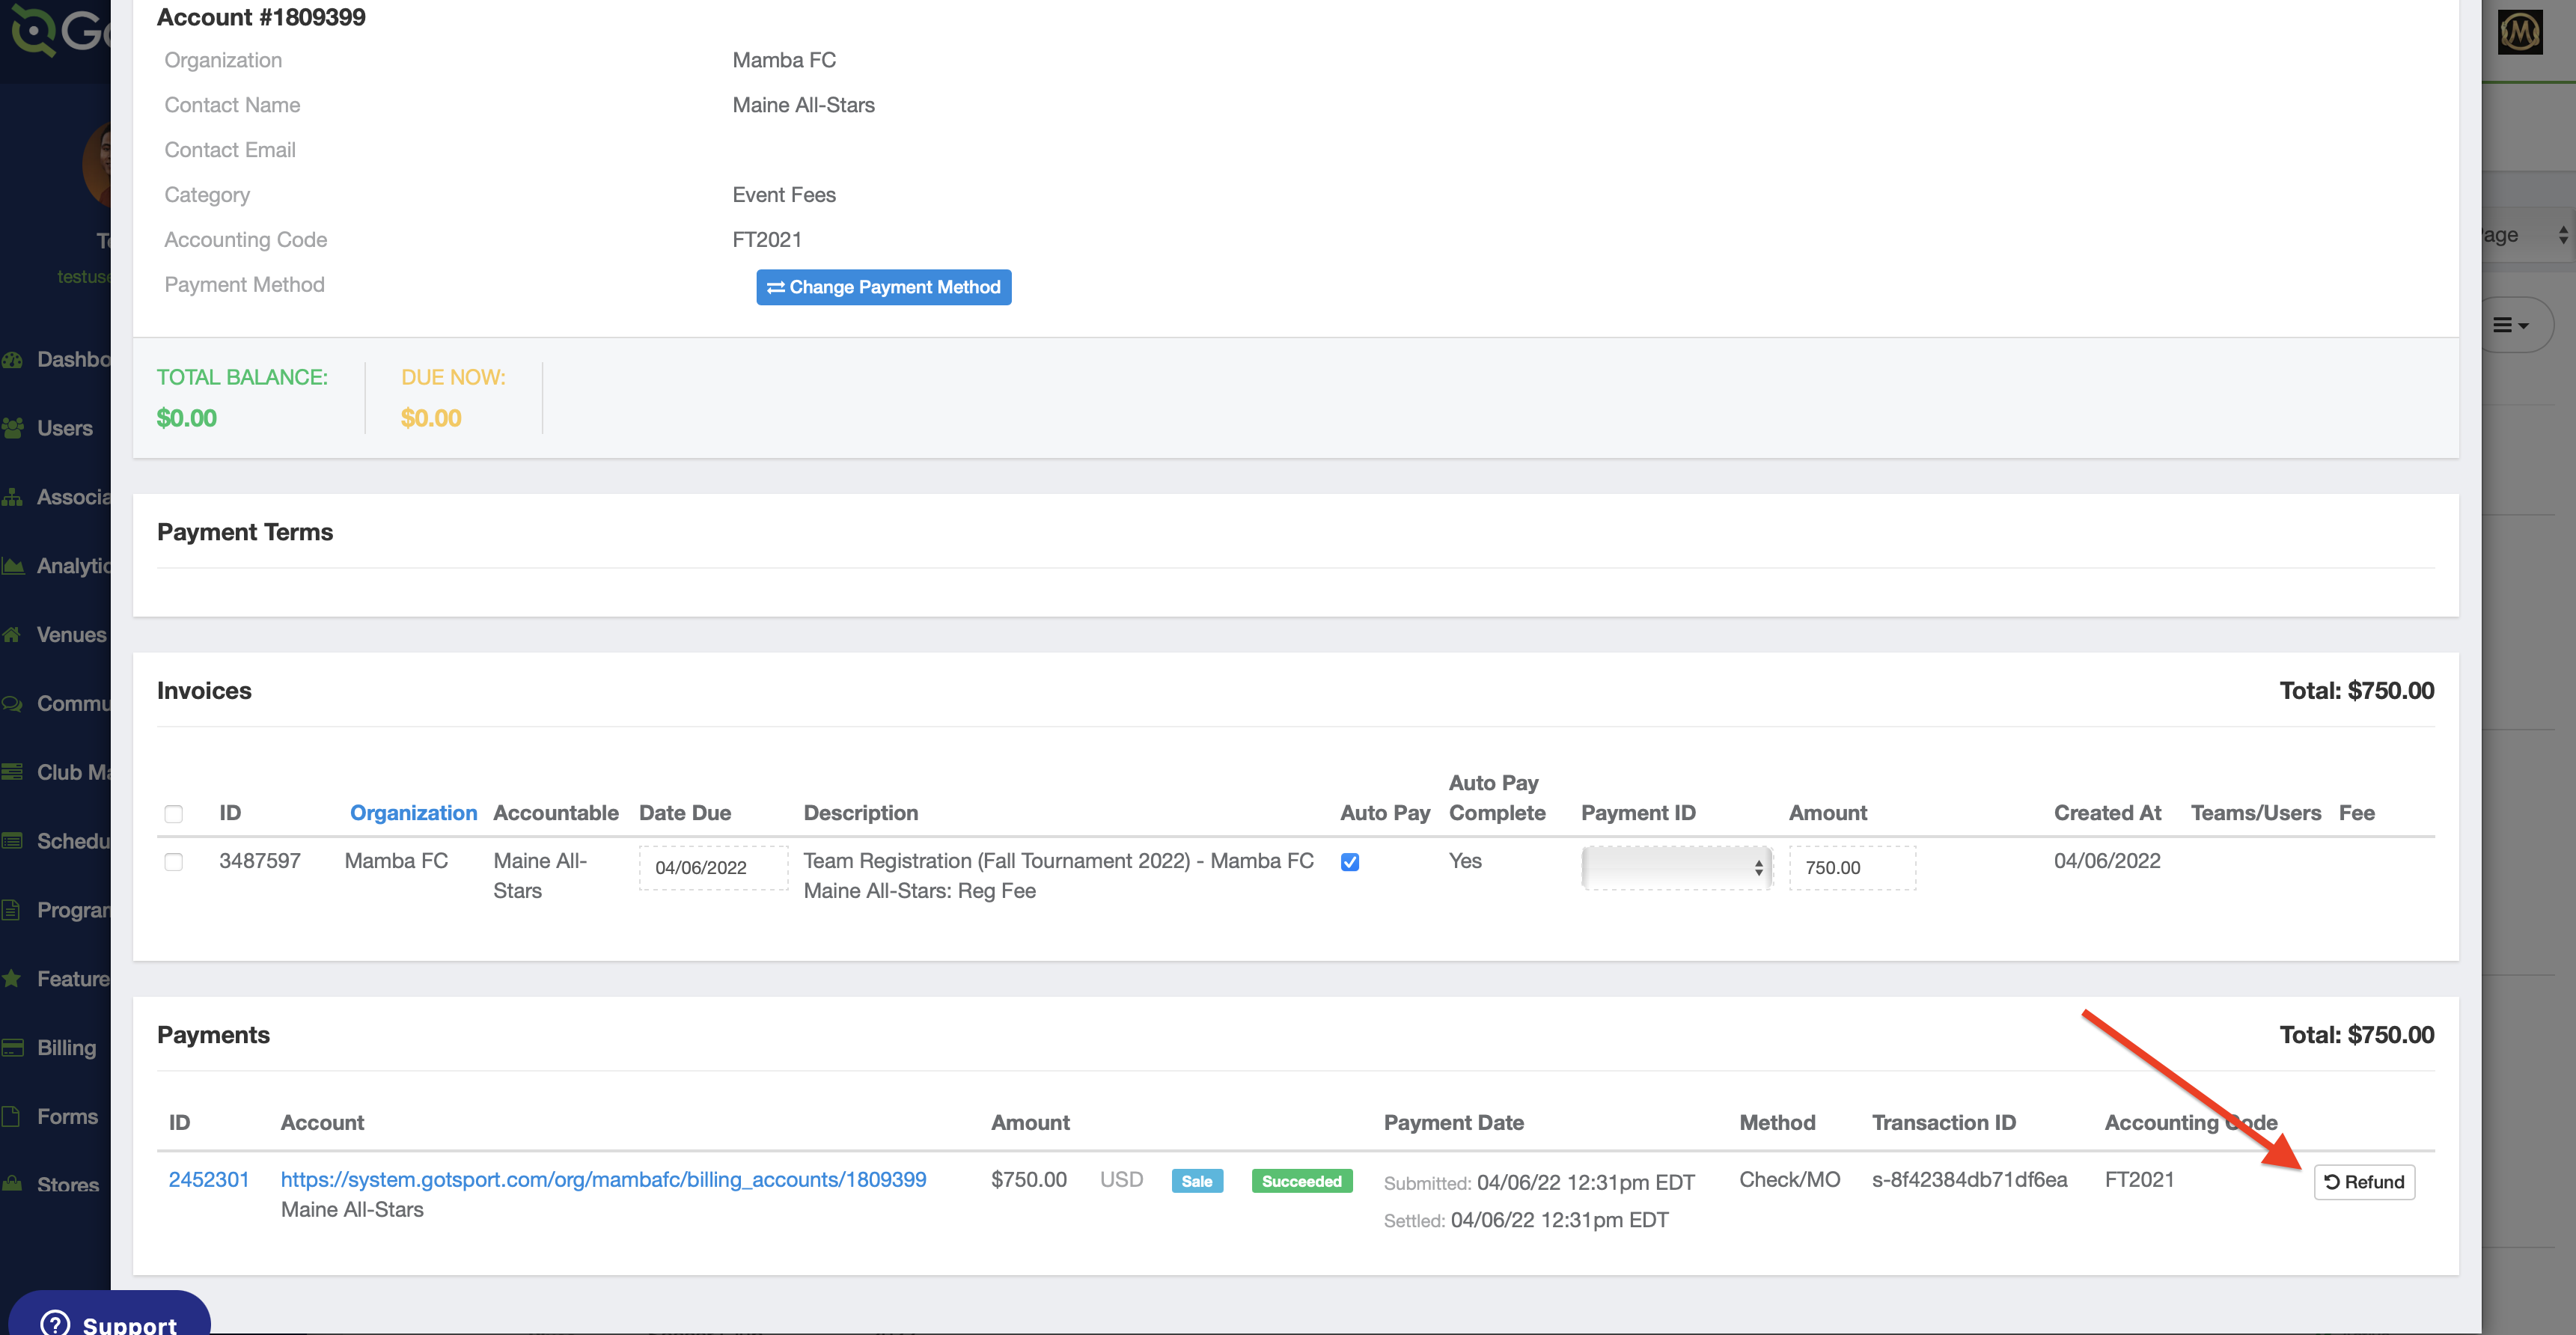Open the per page dropdown behind modal
Viewport: 2576px width, 1335px height.
[2526, 235]
